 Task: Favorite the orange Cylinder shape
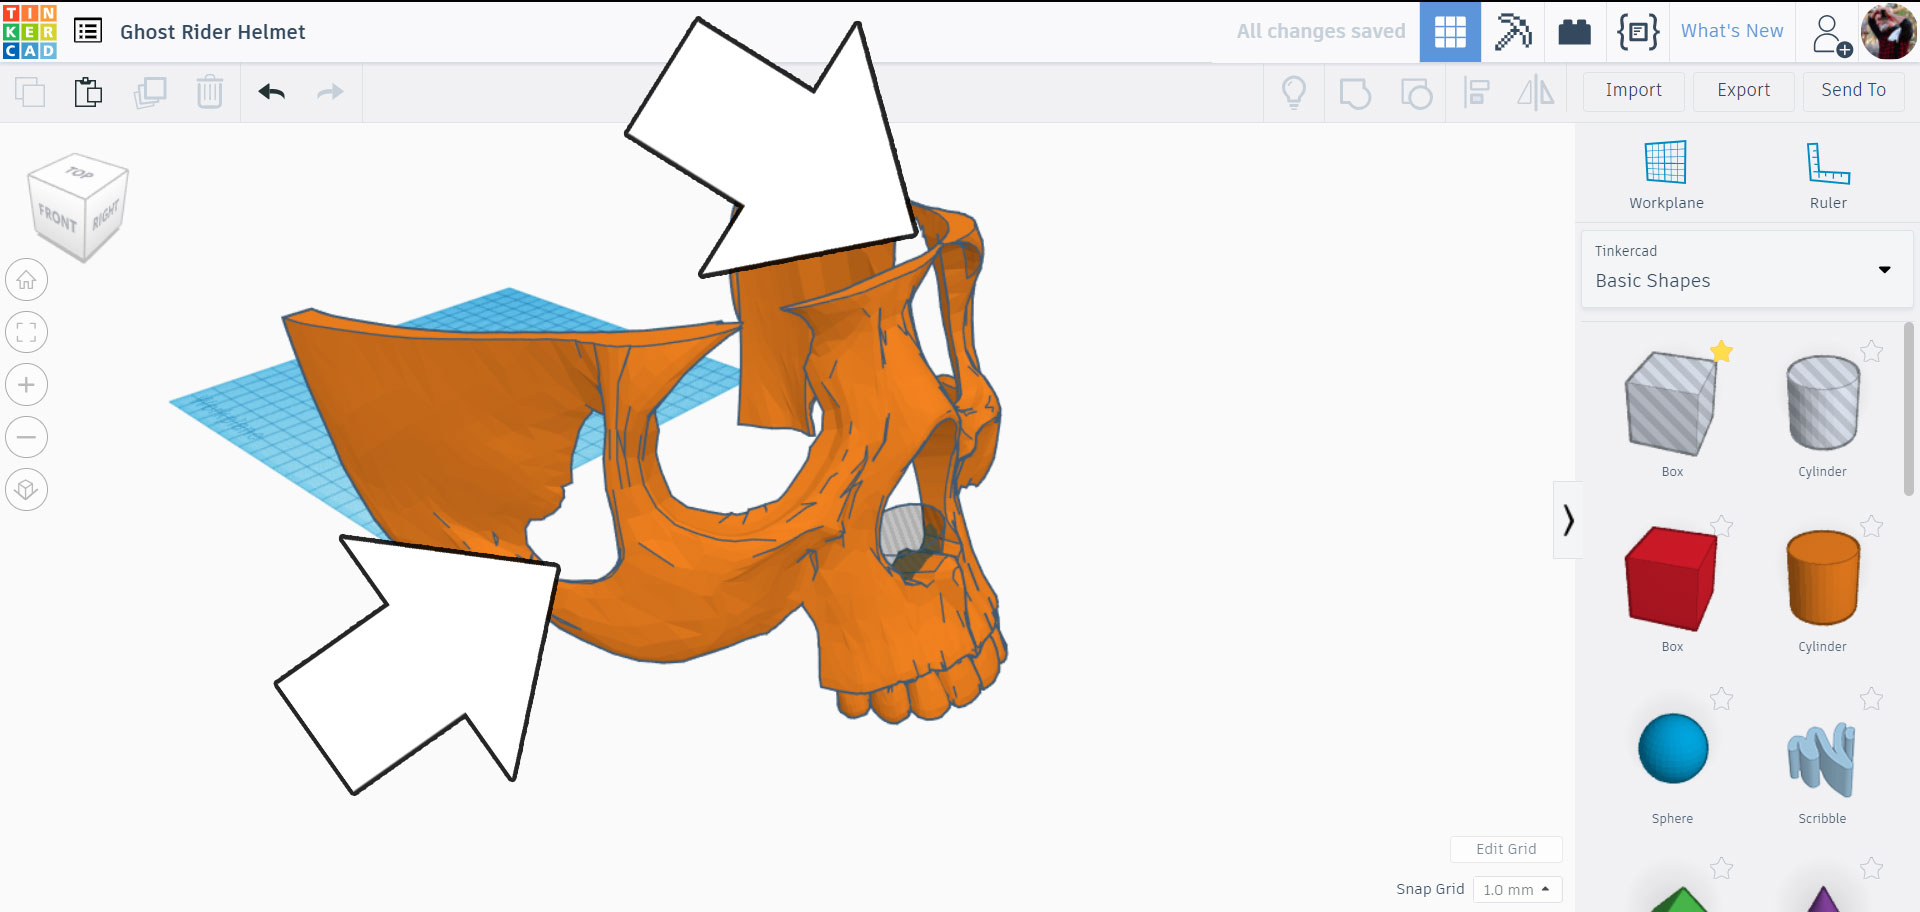coord(1871,526)
